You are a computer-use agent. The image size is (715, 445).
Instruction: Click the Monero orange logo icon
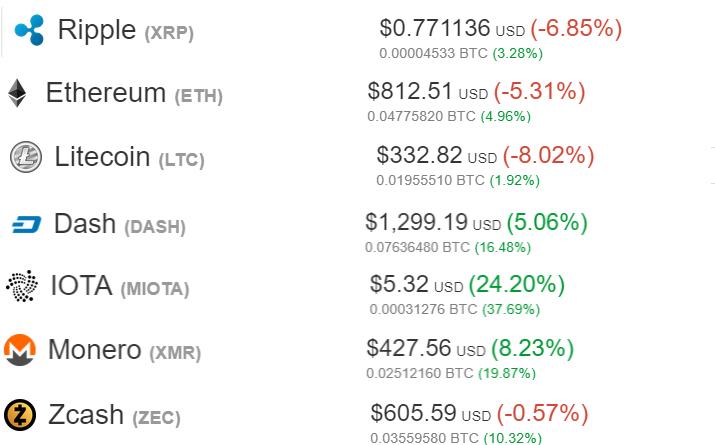click(x=20, y=350)
